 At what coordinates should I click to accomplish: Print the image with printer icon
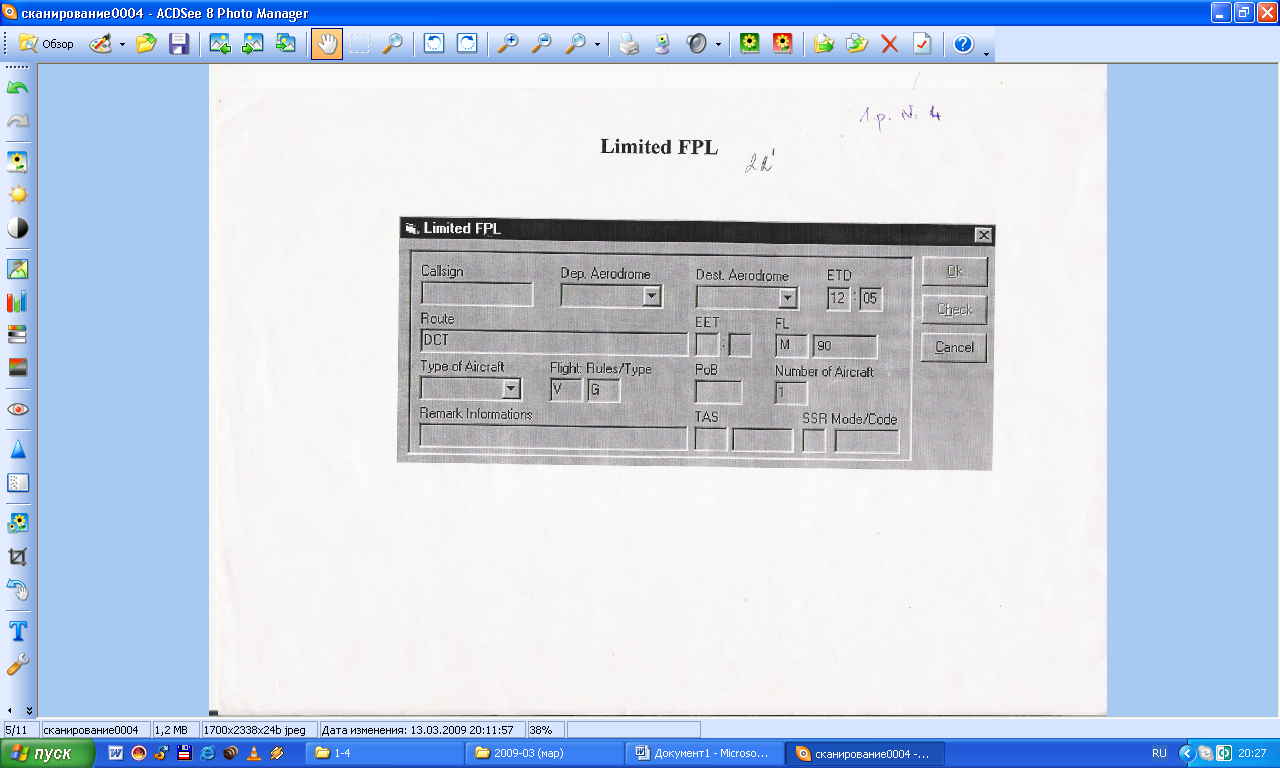tap(628, 44)
